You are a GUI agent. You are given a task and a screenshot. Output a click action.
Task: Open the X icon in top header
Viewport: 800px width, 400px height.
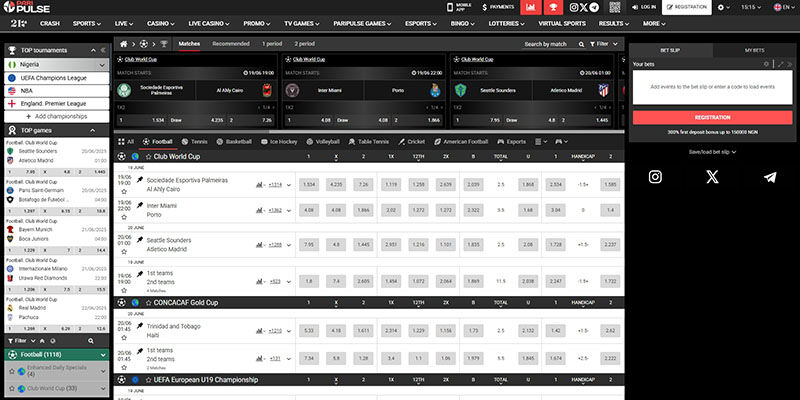click(584, 7)
